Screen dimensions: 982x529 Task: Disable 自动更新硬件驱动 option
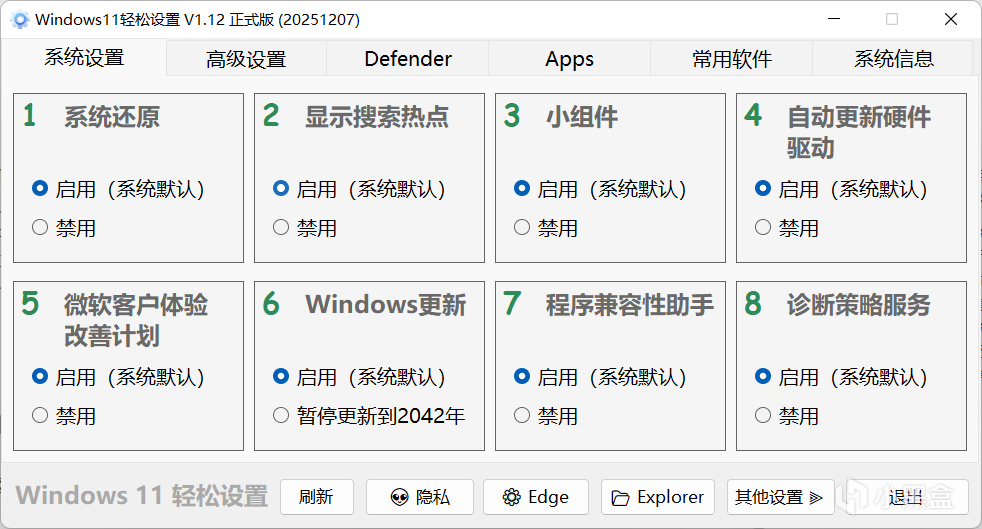(x=763, y=228)
